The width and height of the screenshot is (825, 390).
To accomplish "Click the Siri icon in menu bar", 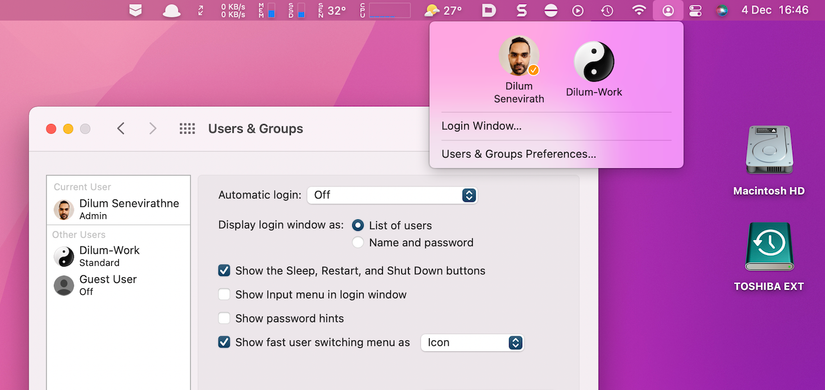I will (722, 11).
